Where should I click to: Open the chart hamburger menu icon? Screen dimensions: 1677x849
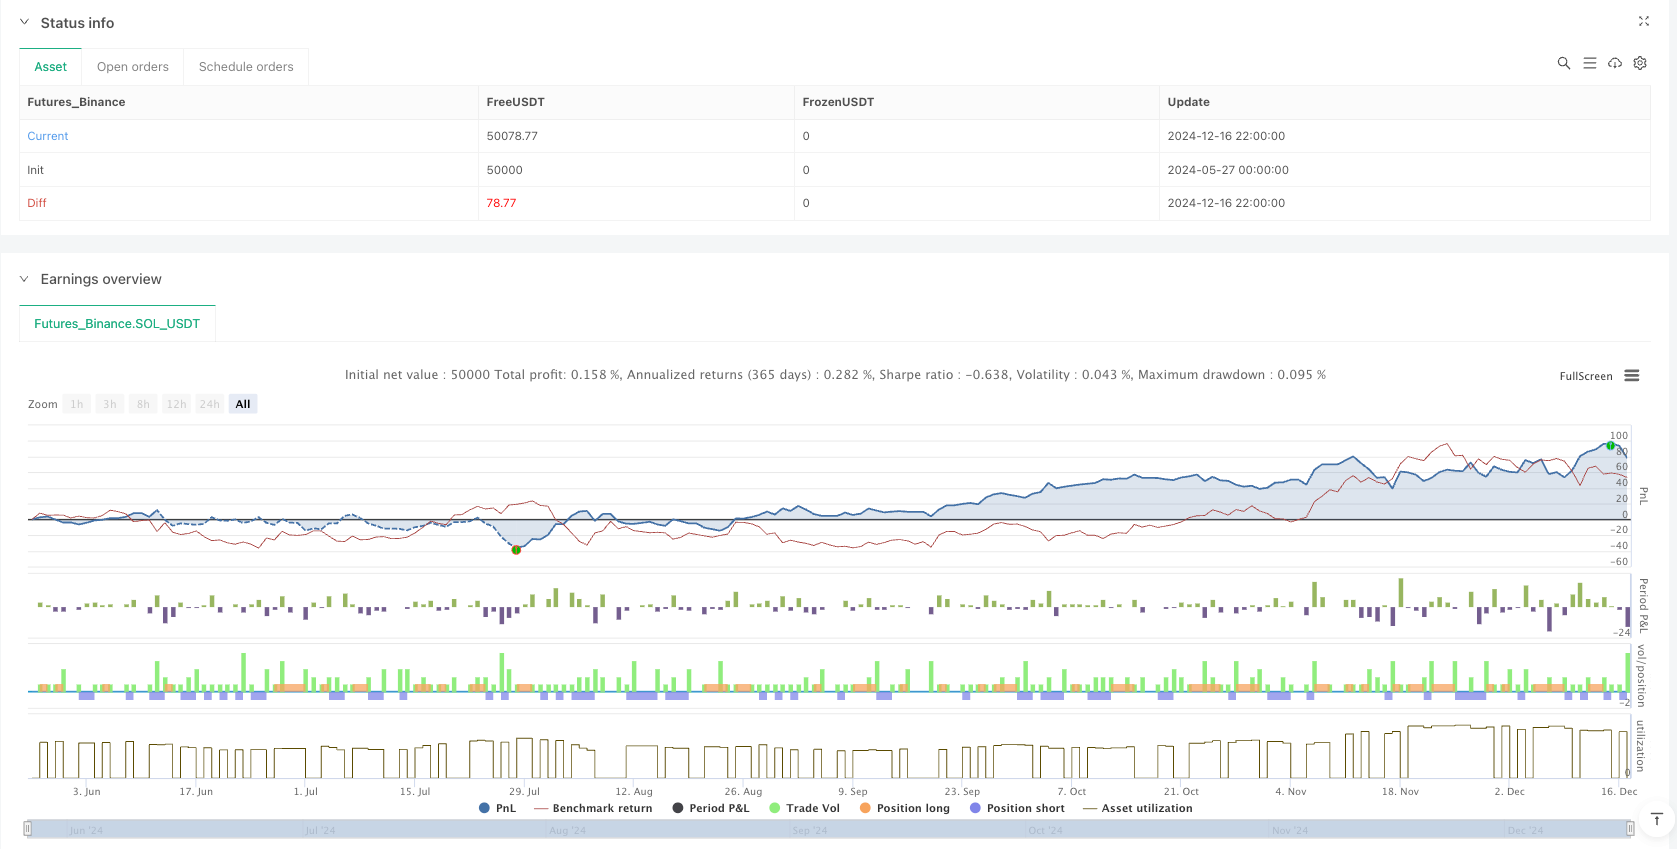tap(1632, 376)
